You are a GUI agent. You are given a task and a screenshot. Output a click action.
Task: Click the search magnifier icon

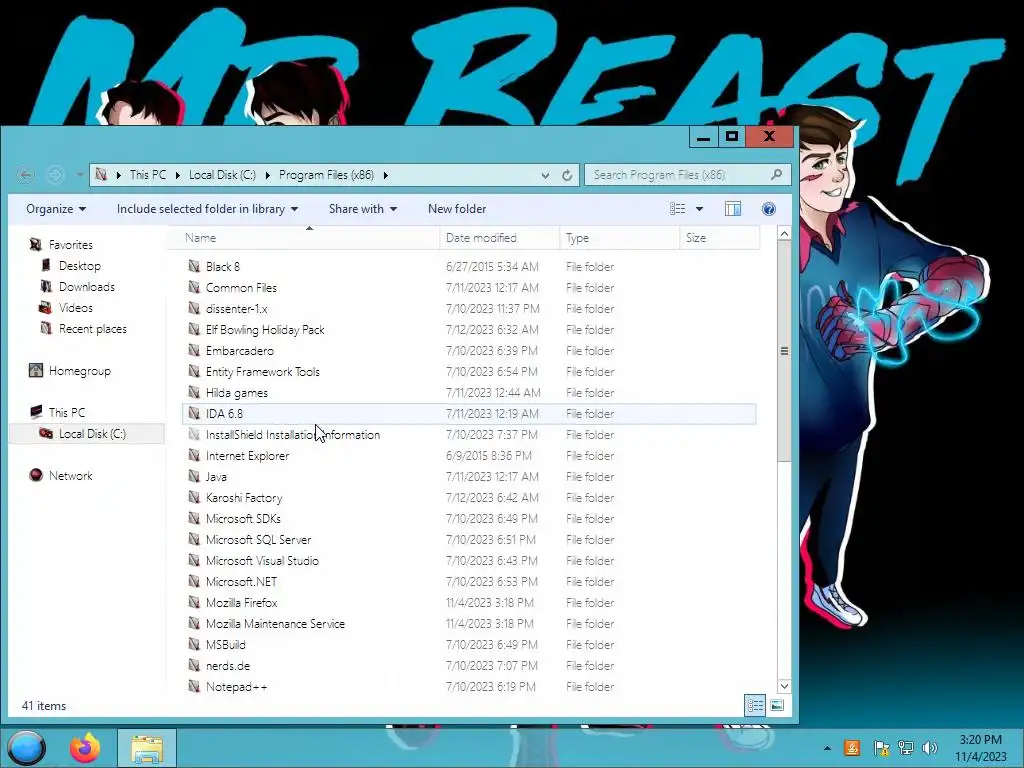pyautogui.click(x=776, y=174)
